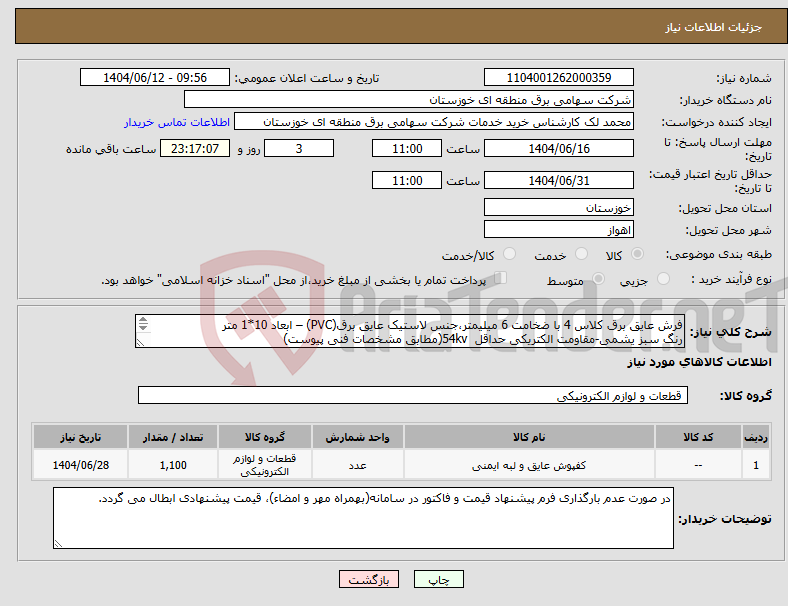This screenshot has width=788, height=606.
Task: Select the جزیی purchase type radio
Action: point(663,279)
